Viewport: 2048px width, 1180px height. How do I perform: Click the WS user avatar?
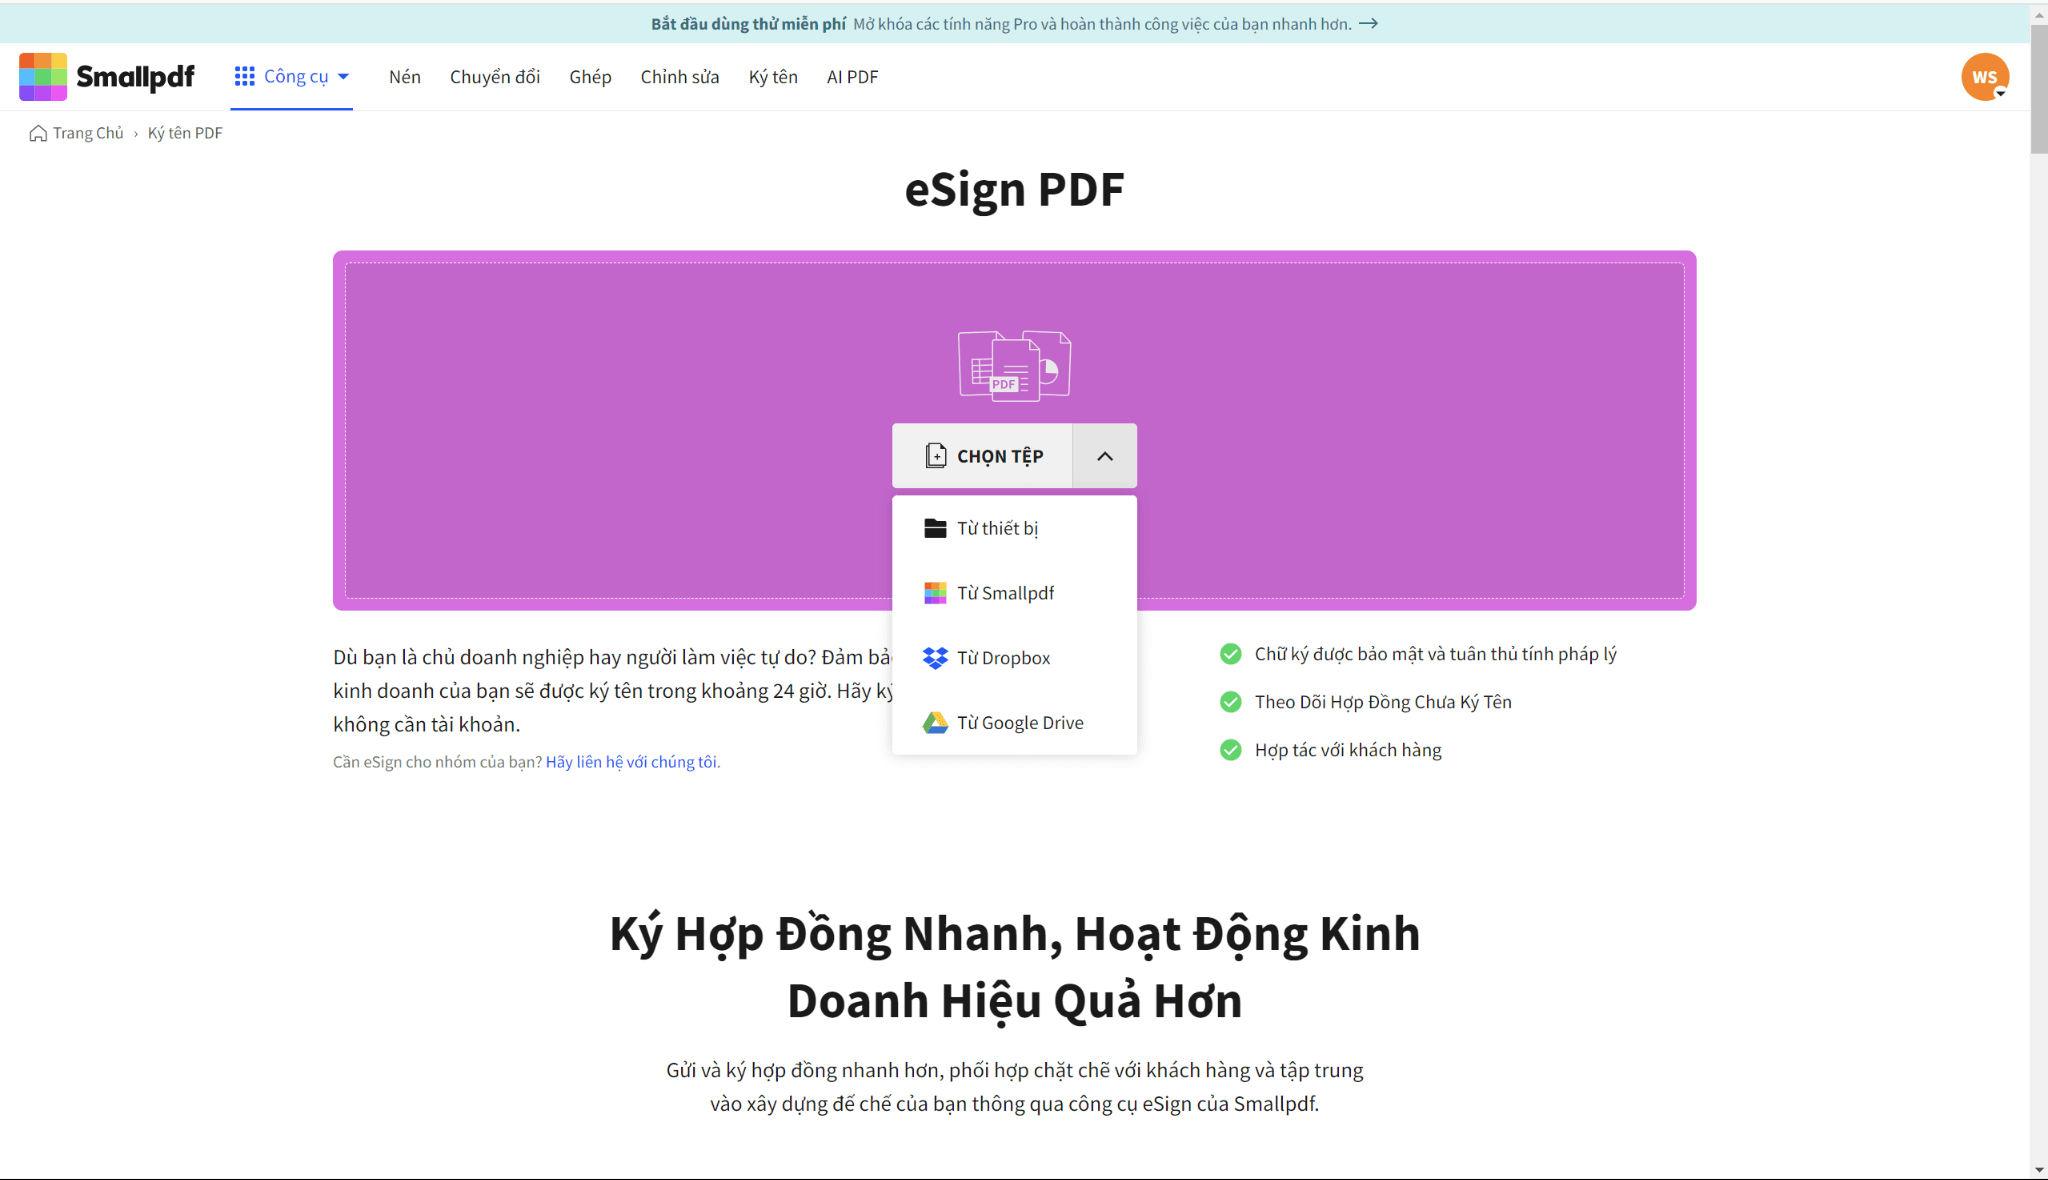click(x=1985, y=77)
